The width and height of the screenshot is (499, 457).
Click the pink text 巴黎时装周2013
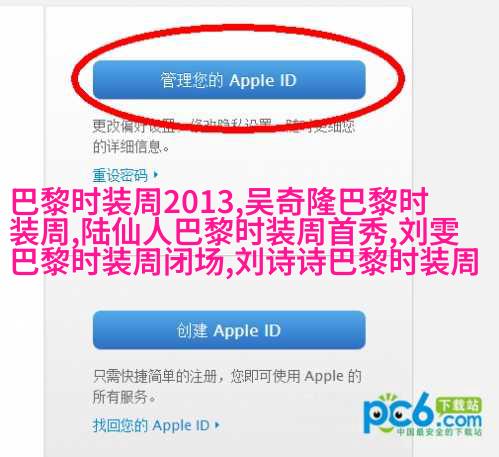pos(122,202)
